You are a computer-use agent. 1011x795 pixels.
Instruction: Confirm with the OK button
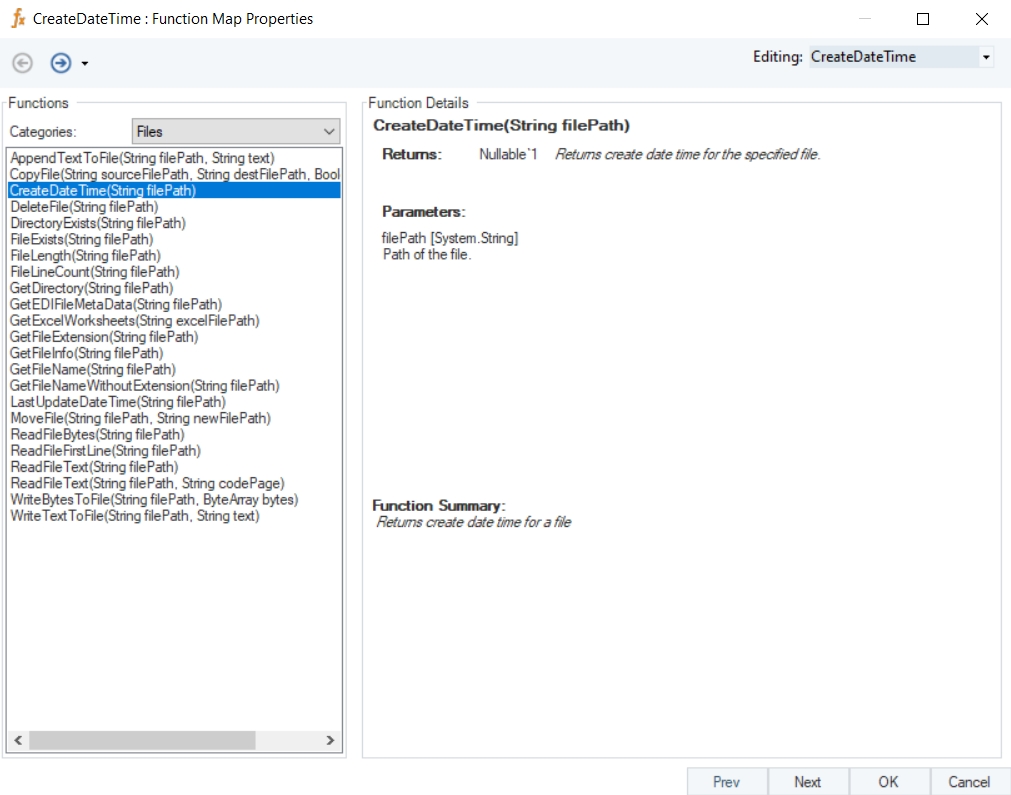[888, 782]
